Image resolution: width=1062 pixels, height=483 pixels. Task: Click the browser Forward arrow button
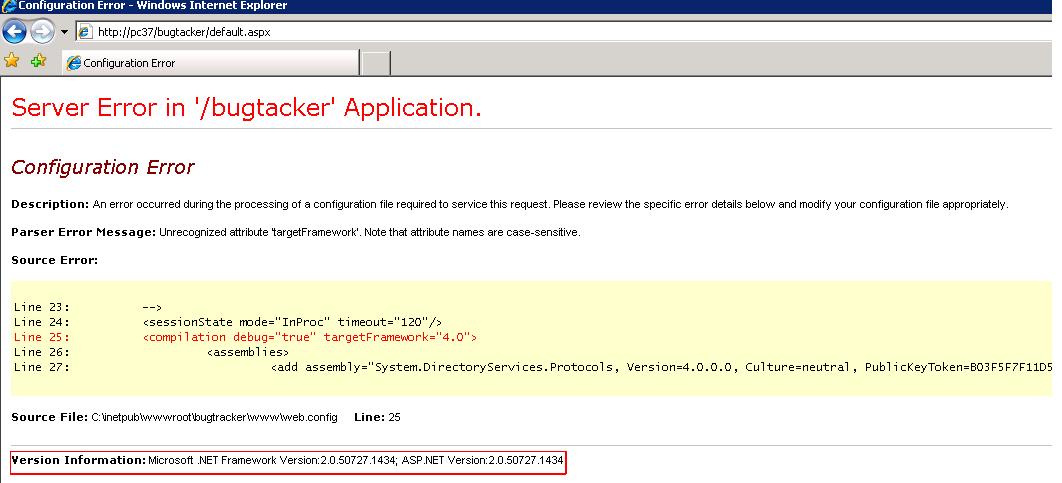point(43,31)
